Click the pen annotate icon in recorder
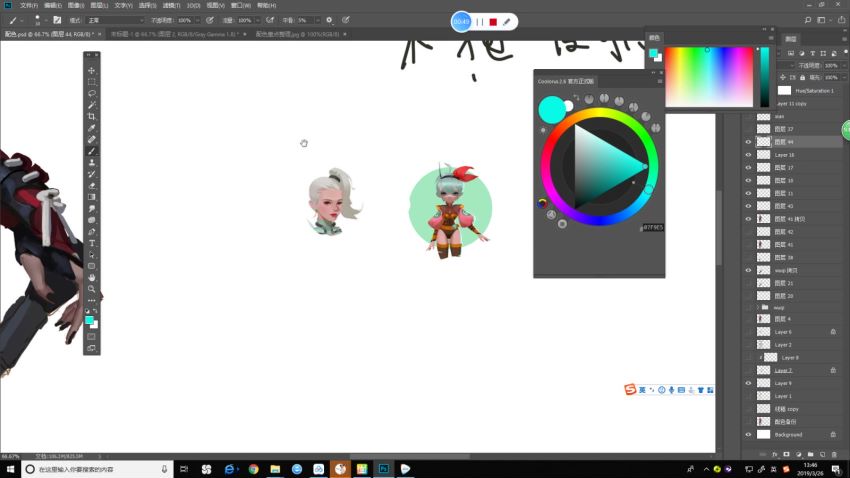Viewport: 850px width, 478px height. coord(506,22)
